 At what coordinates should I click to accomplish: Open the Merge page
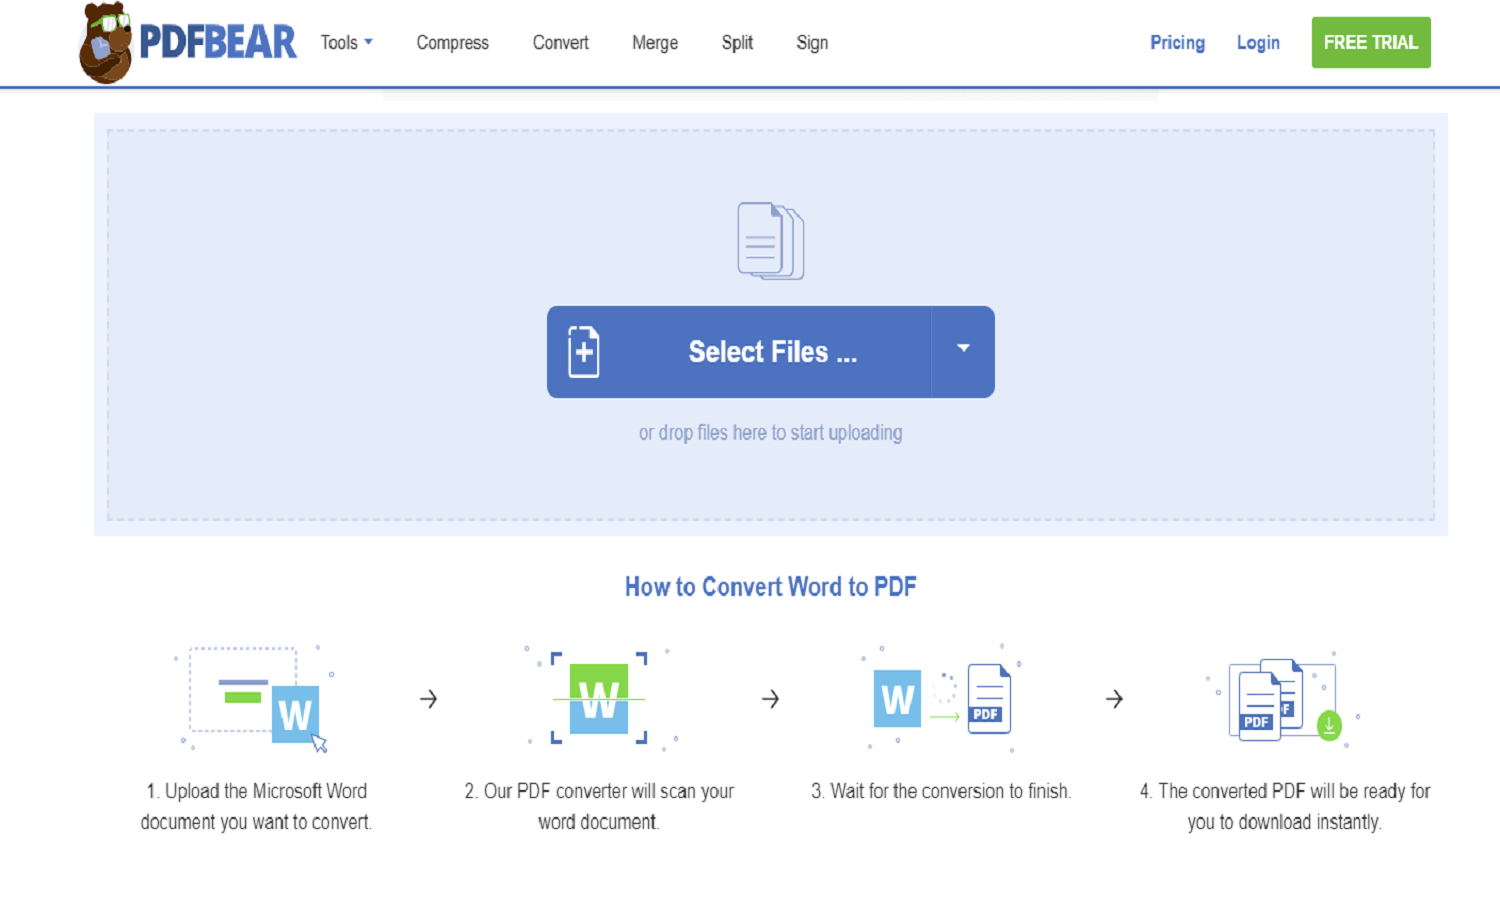click(x=655, y=42)
